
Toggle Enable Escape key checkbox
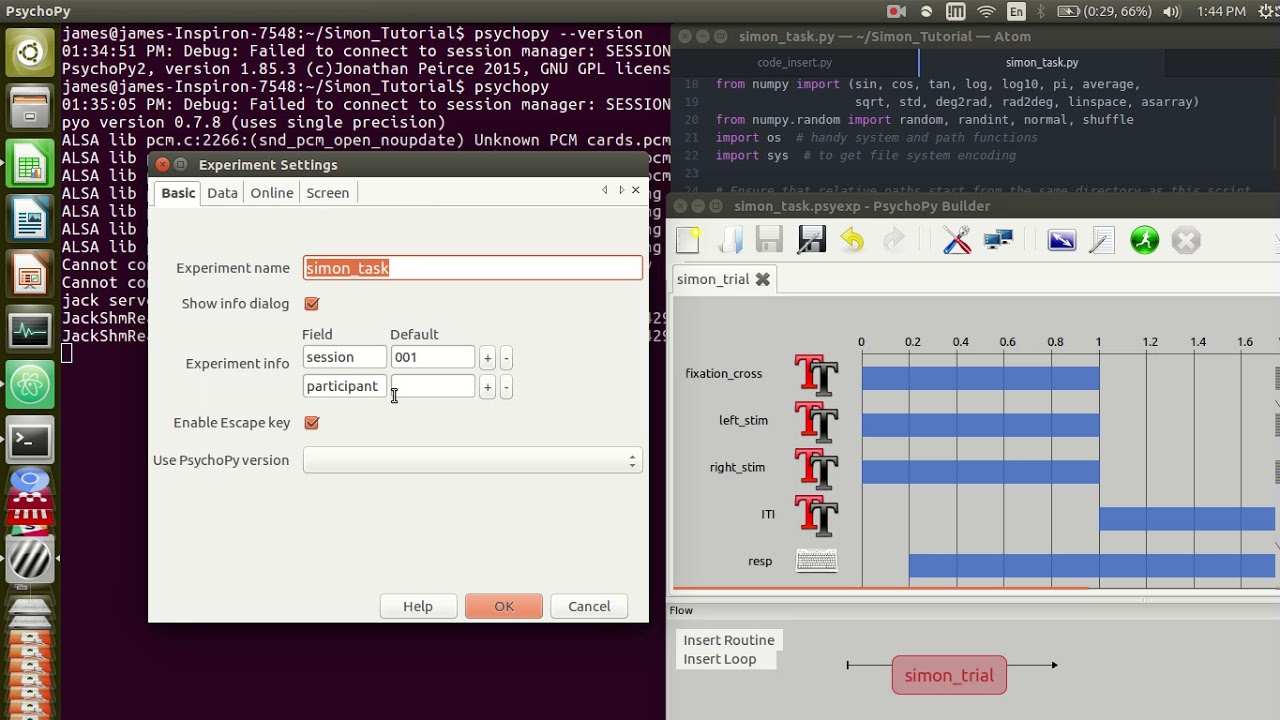pos(312,423)
